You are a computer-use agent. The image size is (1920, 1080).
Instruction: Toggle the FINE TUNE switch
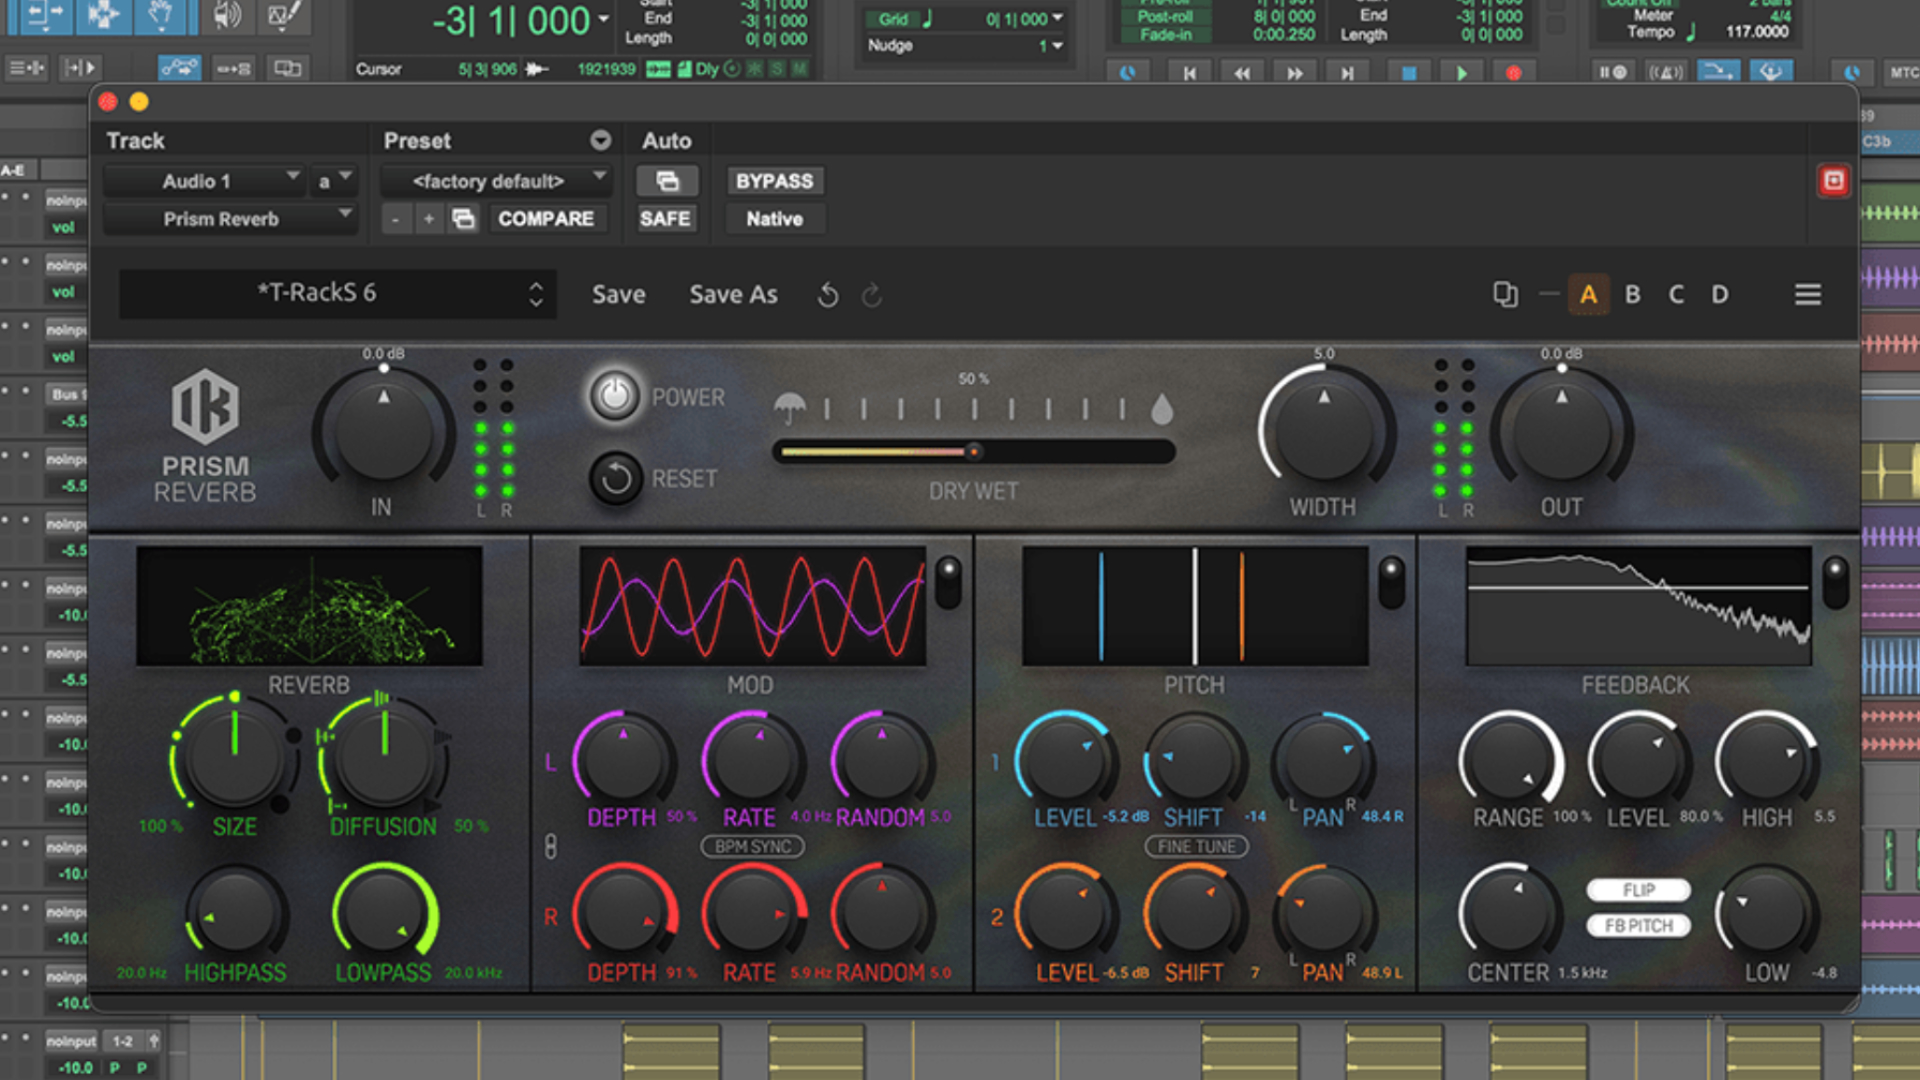[x=1196, y=846]
